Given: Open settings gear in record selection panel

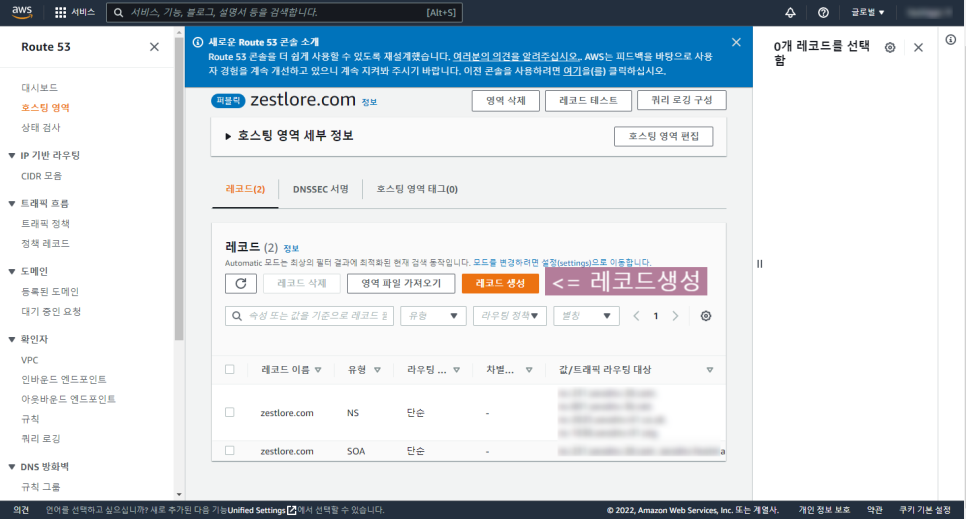Looking at the screenshot, I should click(890, 47).
